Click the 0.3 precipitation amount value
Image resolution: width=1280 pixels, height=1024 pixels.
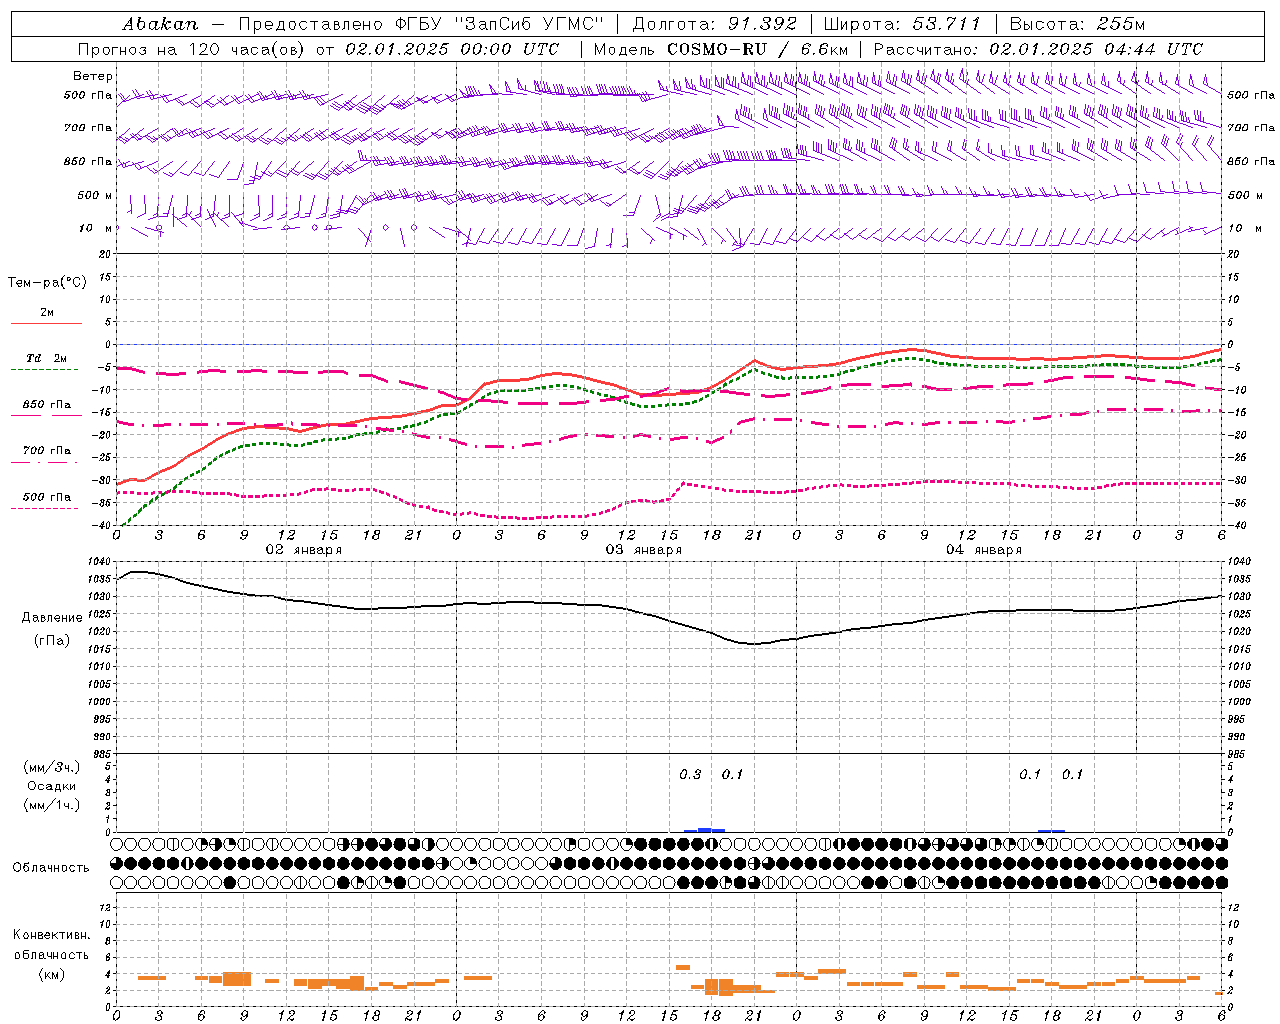690,774
